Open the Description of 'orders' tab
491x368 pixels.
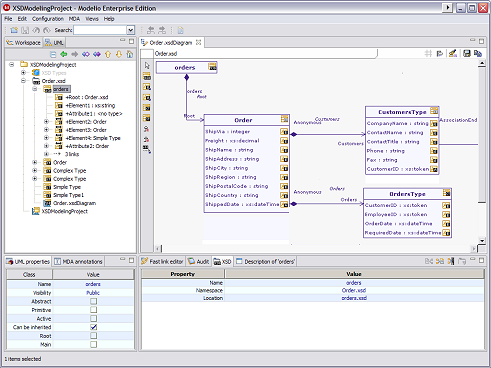coord(266,262)
